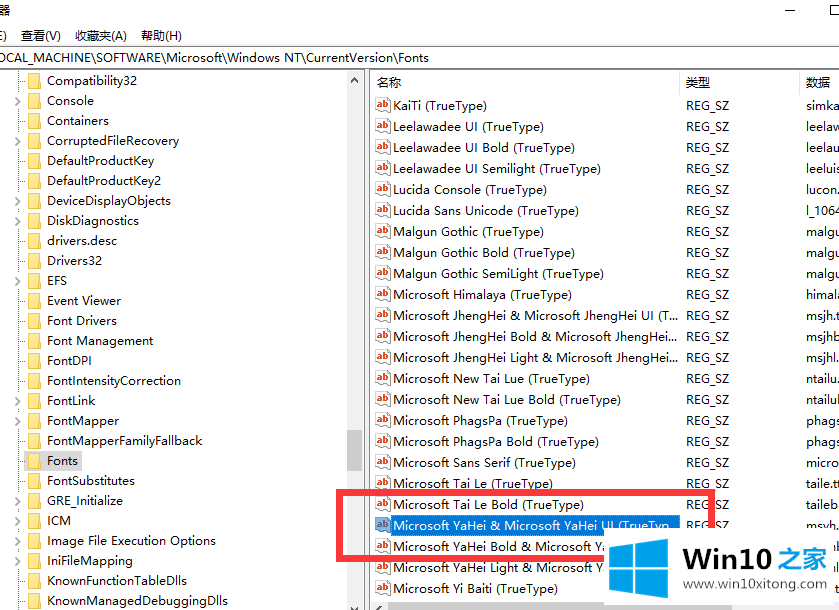This screenshot has height=610, width=839.
Task: Click the folder icon of Console key
Action: click(x=34, y=101)
